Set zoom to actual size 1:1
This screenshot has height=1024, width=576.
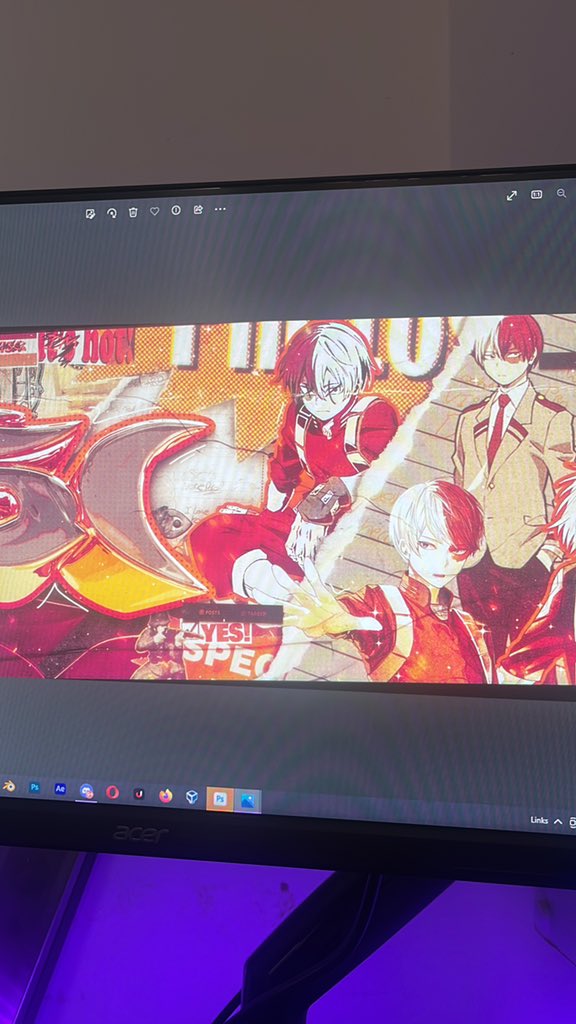coord(536,194)
